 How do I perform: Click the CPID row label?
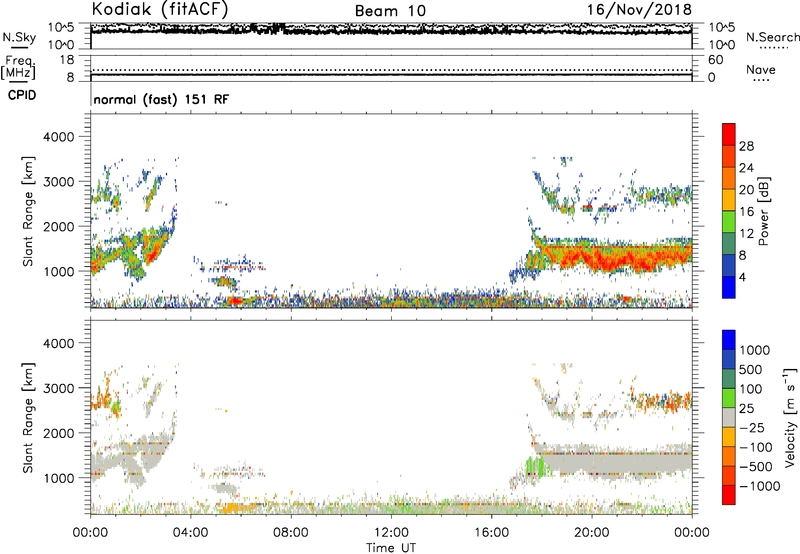tap(22, 95)
